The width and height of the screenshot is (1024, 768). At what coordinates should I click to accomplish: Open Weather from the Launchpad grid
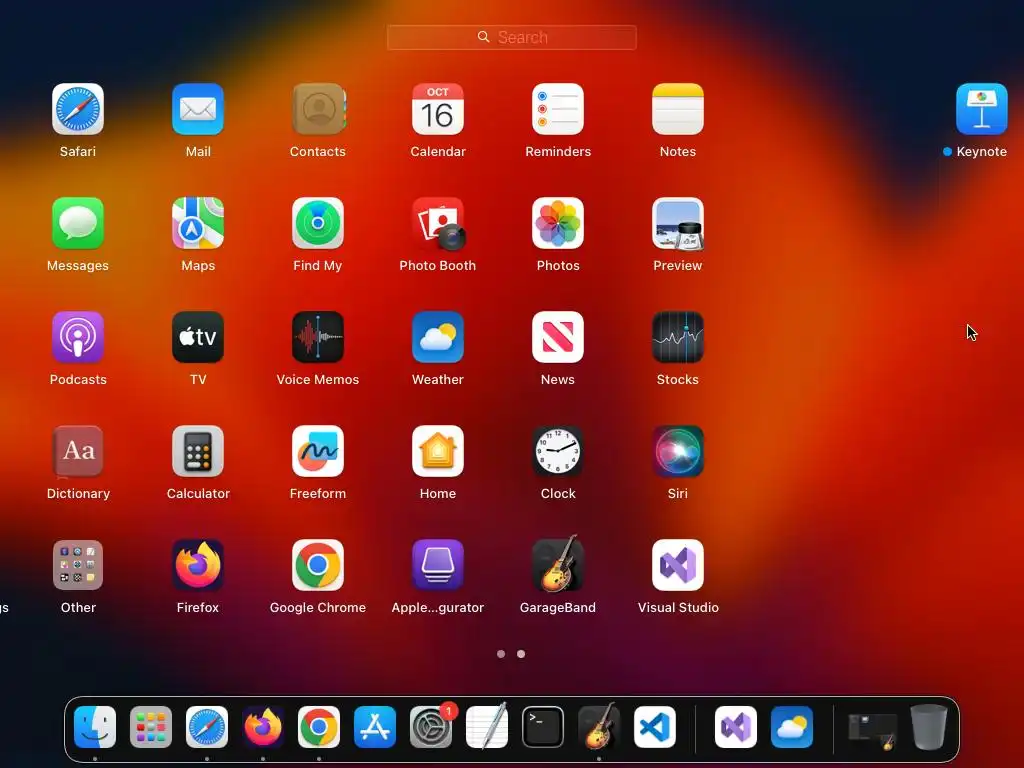click(438, 337)
